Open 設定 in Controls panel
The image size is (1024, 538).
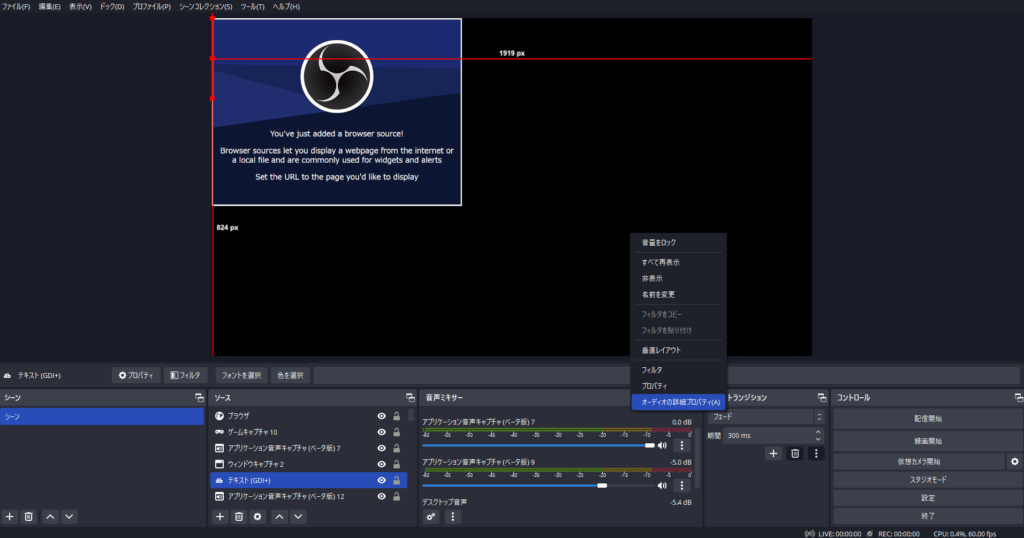[927, 498]
